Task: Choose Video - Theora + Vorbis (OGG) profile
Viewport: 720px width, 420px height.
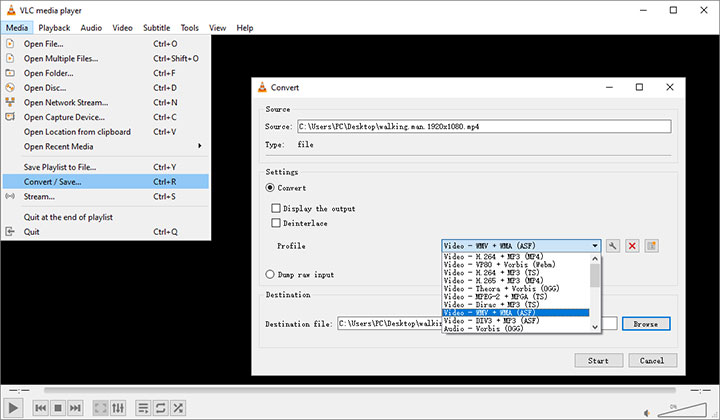Action: [x=516, y=289]
